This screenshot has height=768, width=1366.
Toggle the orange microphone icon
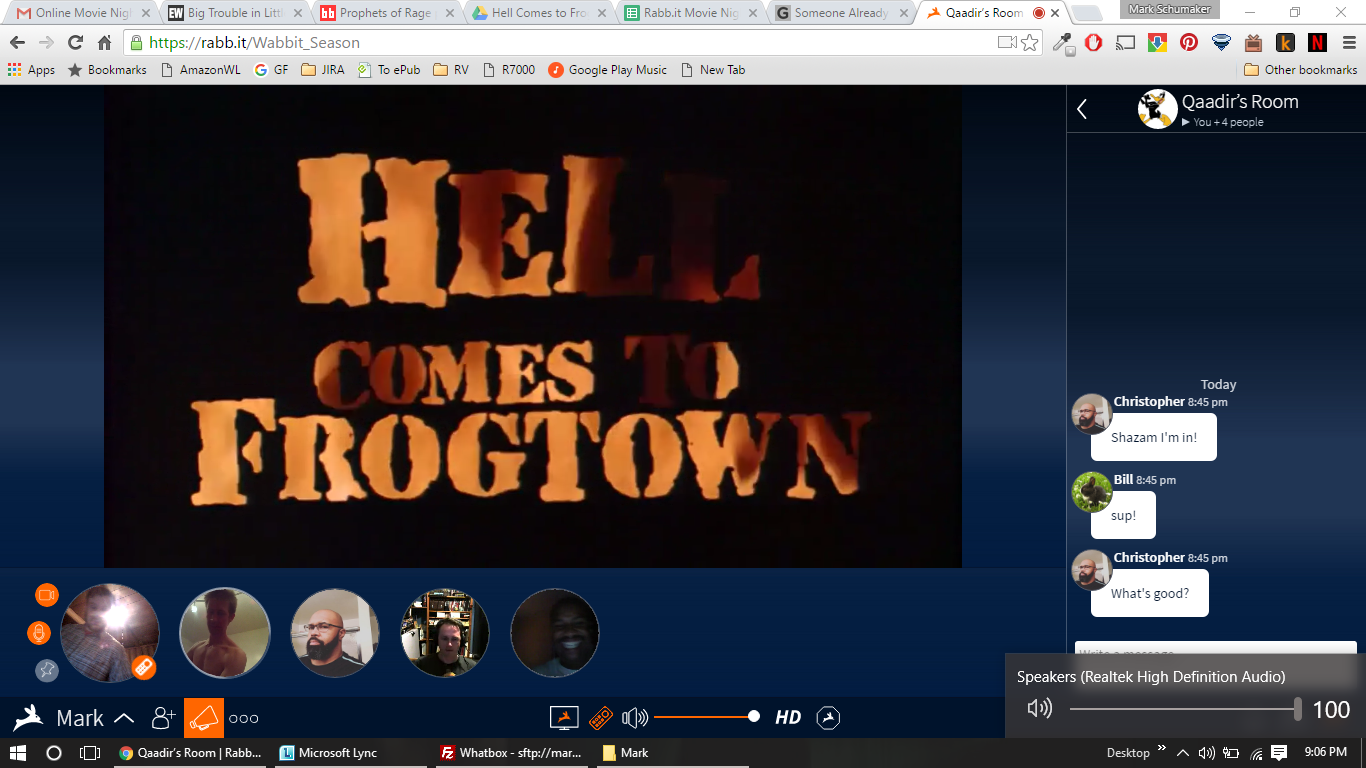(x=39, y=633)
